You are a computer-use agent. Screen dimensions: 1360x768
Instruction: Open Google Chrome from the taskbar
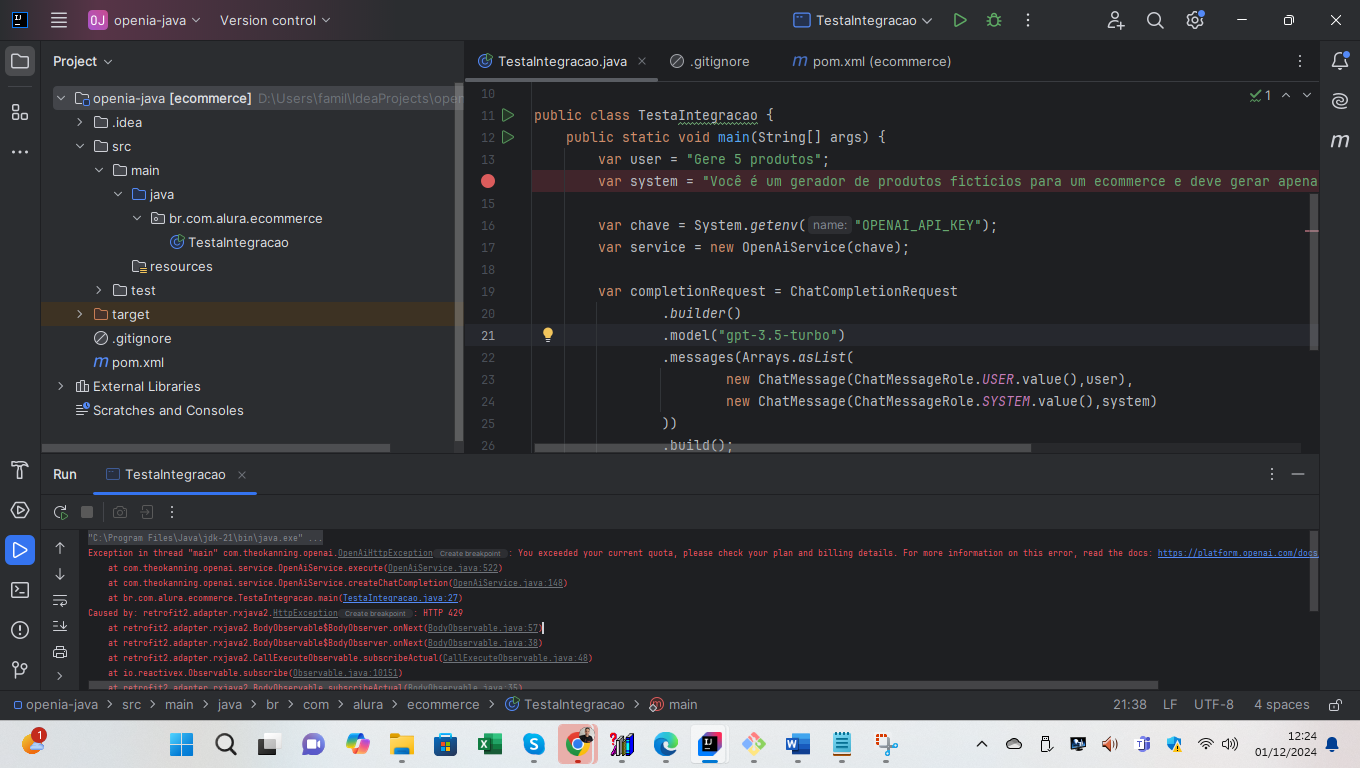pos(577,744)
